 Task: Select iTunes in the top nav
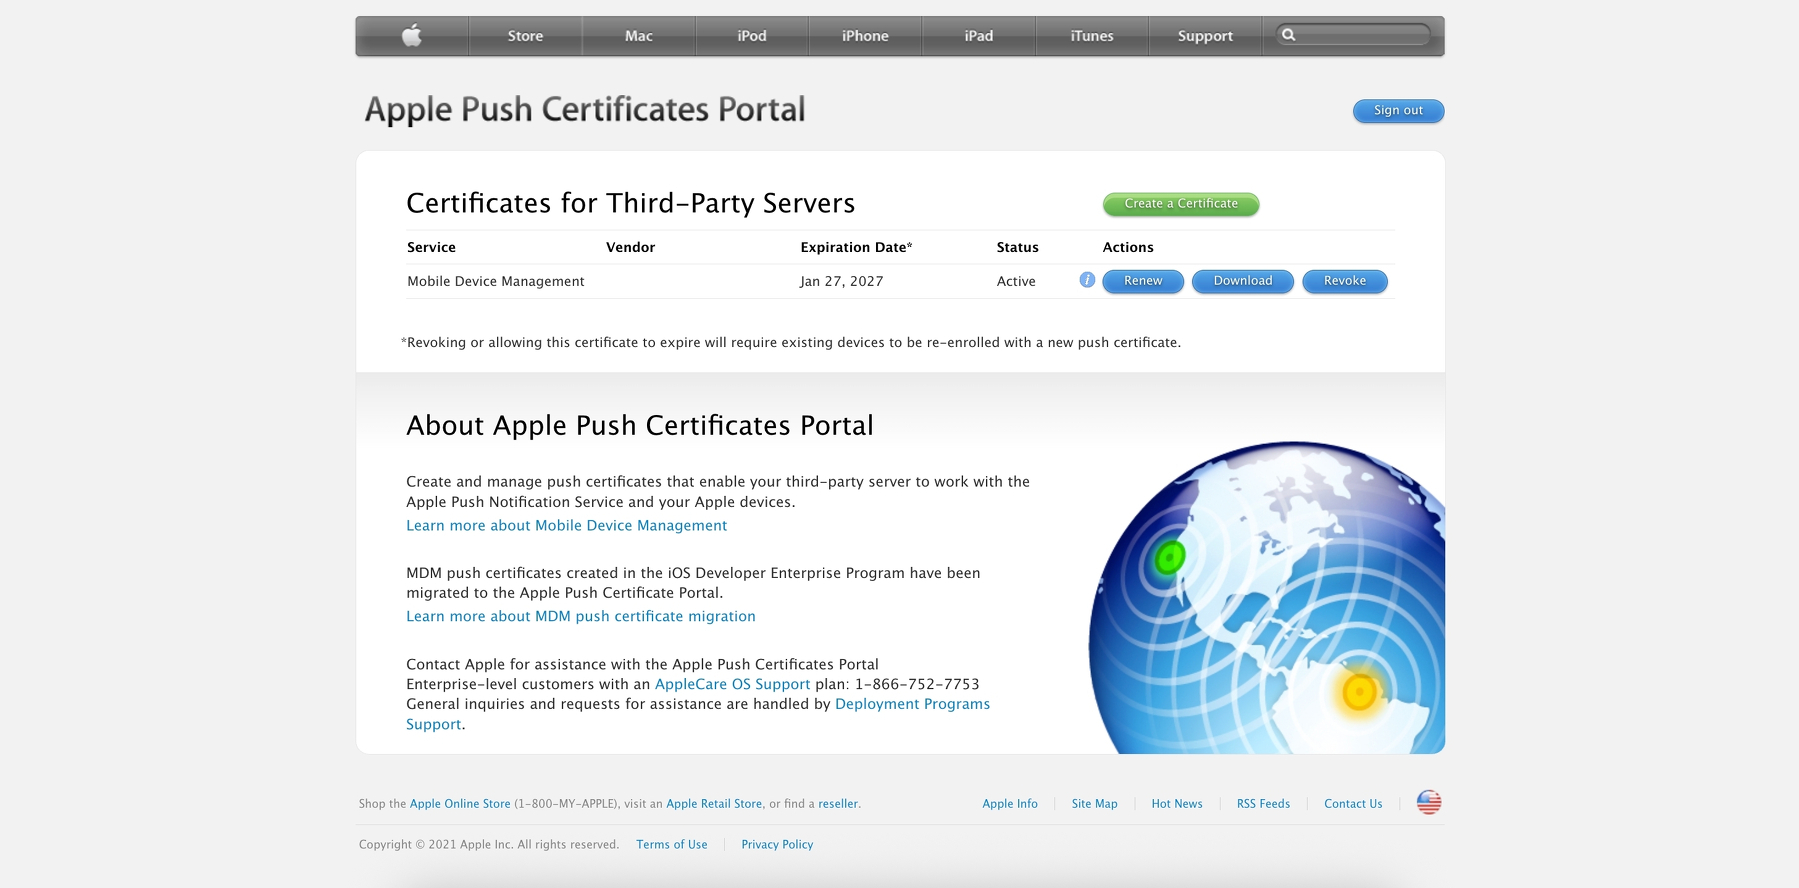pyautogui.click(x=1091, y=36)
